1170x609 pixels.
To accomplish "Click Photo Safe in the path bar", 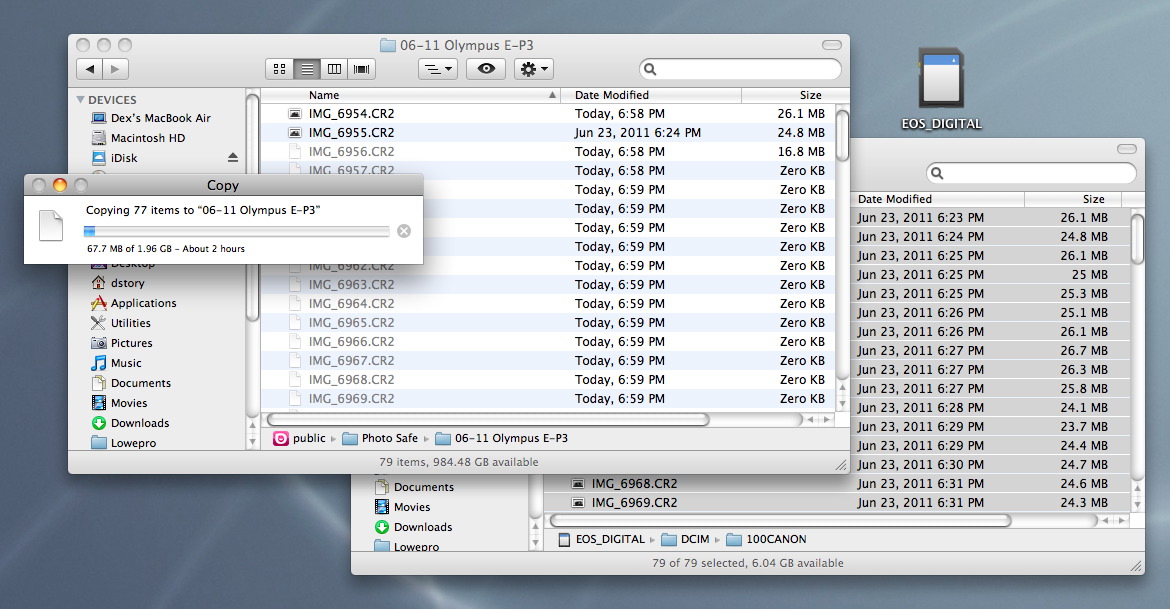I will (x=389, y=438).
